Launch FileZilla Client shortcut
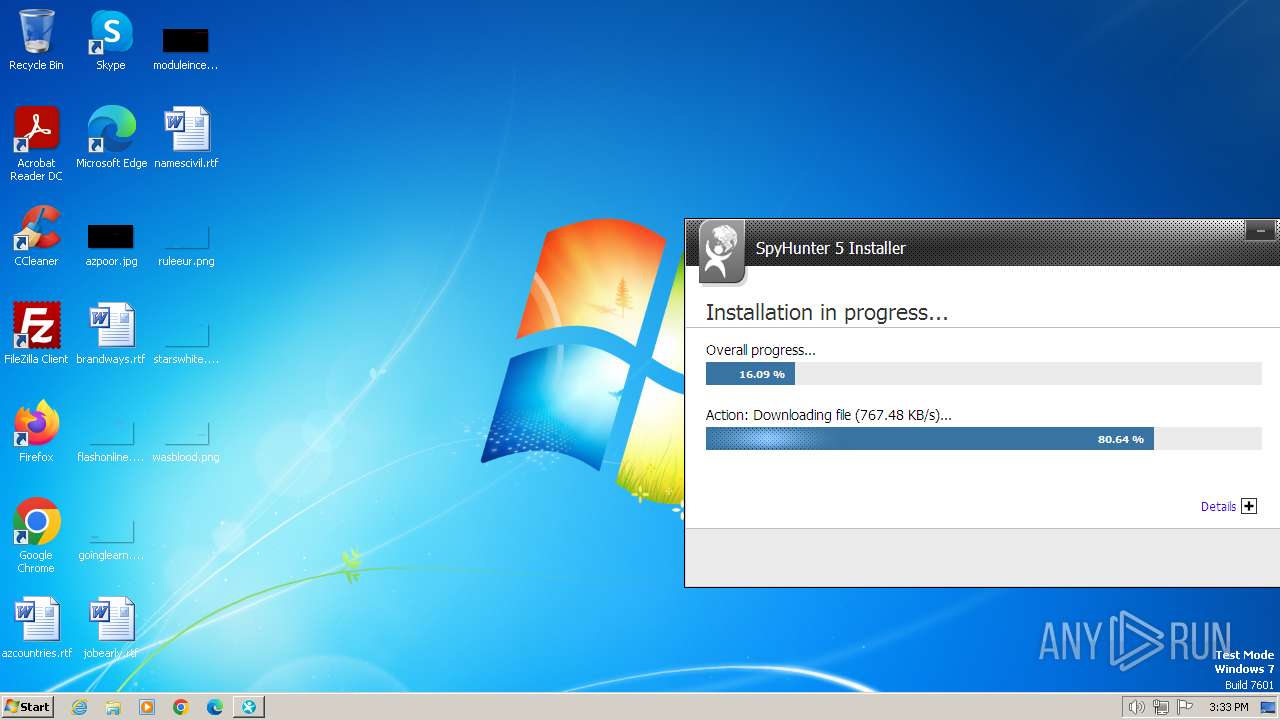1280x720 pixels. coord(36,335)
